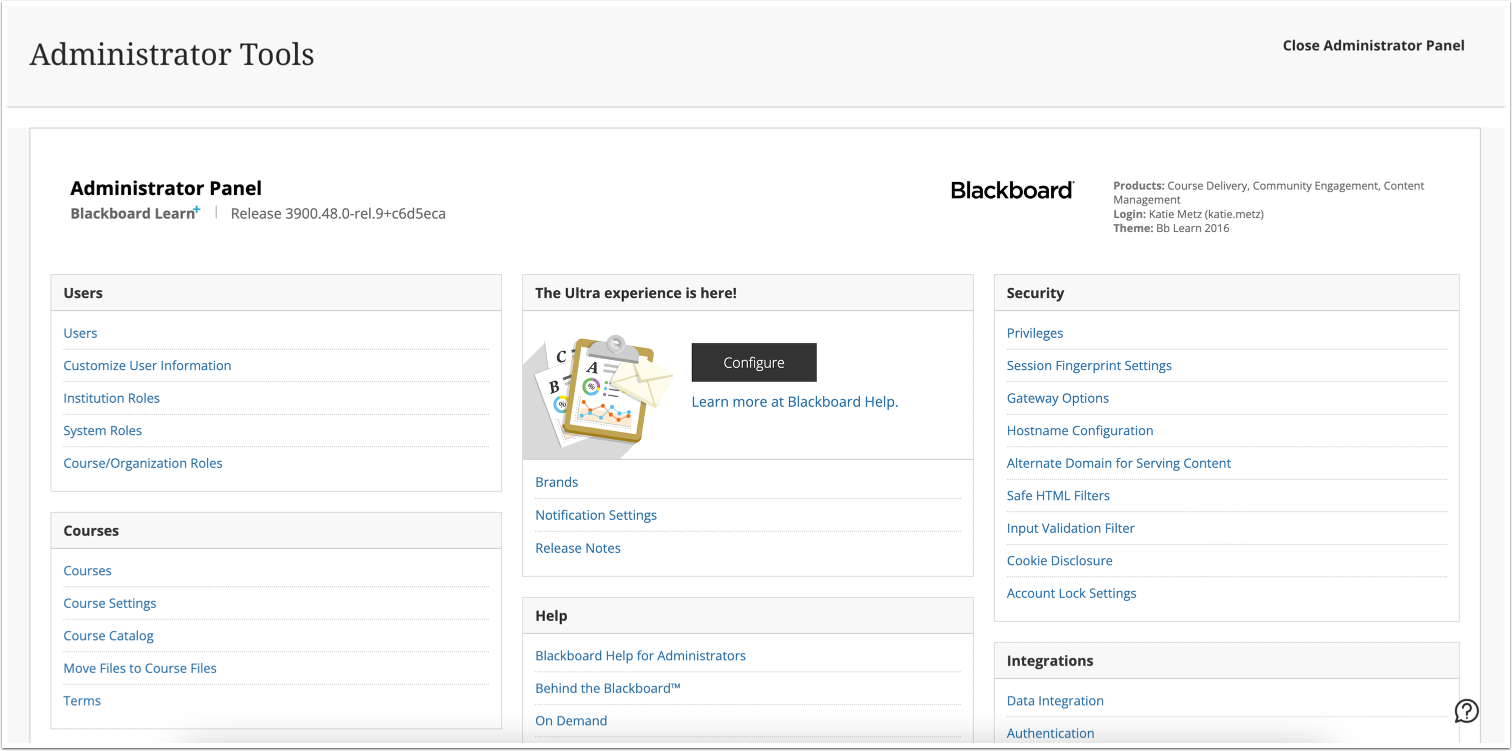Click the Configure button for Ultra
The image size is (1512, 751).
click(x=753, y=362)
